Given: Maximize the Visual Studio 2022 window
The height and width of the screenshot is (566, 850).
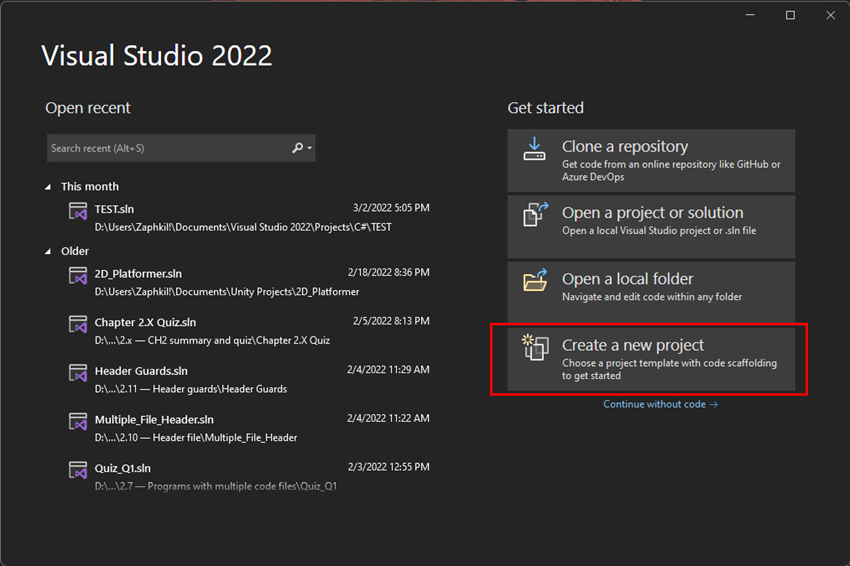Looking at the screenshot, I should point(790,15).
